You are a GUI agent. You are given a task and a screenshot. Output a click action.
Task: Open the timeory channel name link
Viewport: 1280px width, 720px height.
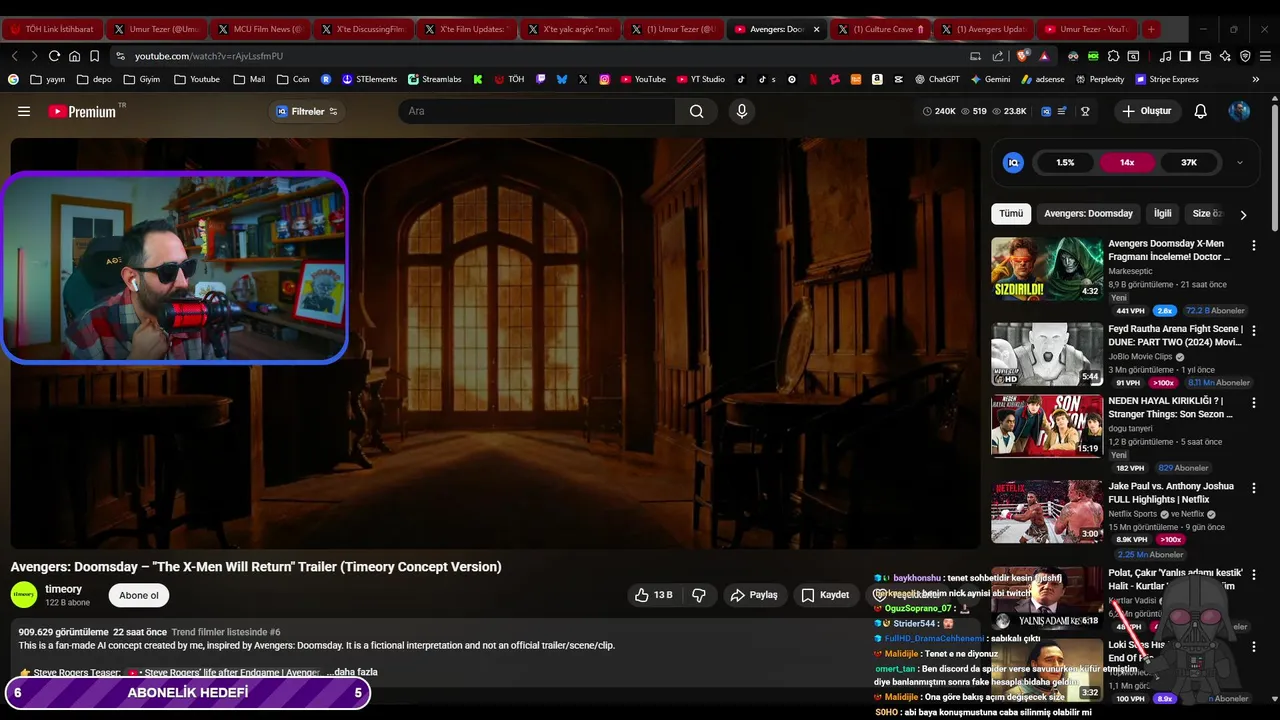coord(64,589)
